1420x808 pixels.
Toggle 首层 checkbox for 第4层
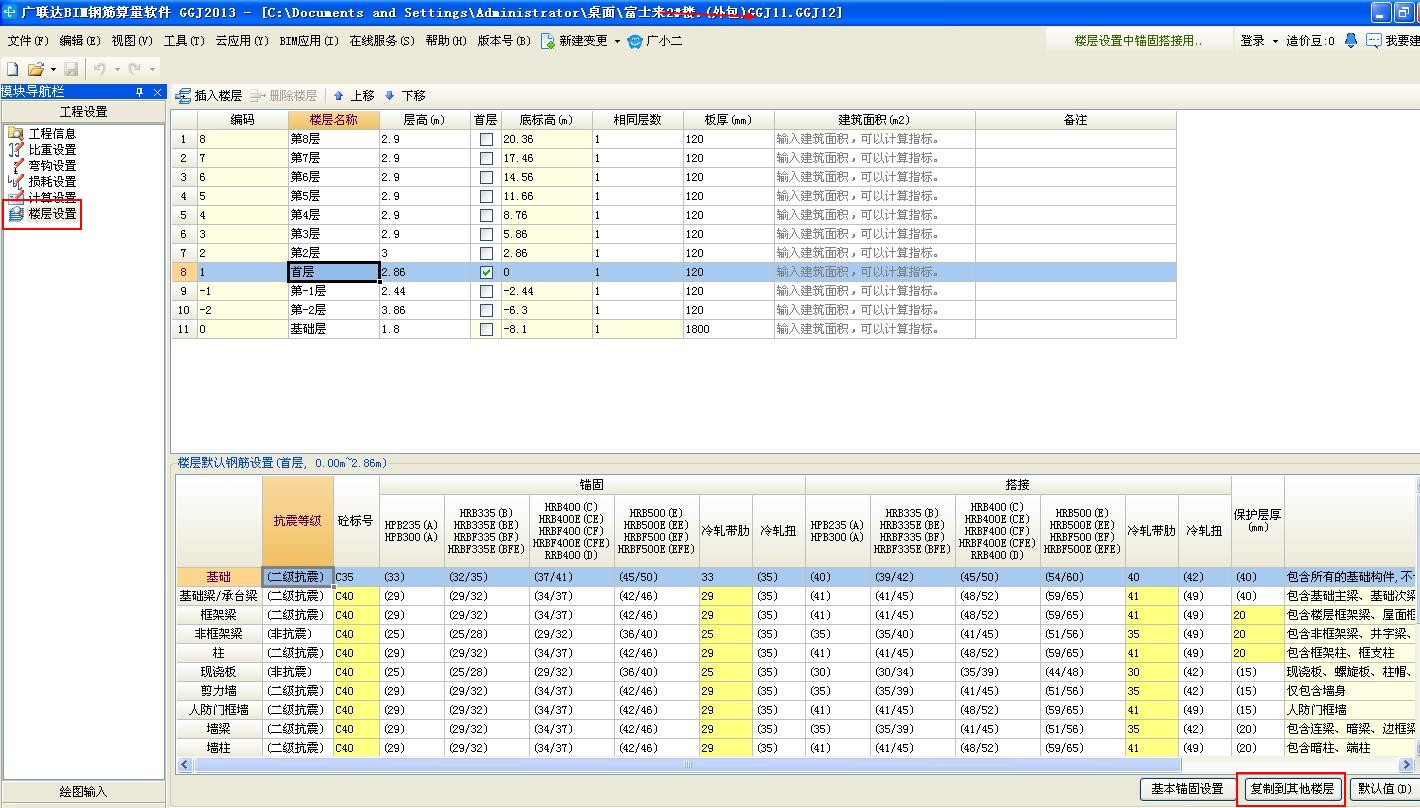tap(486, 215)
